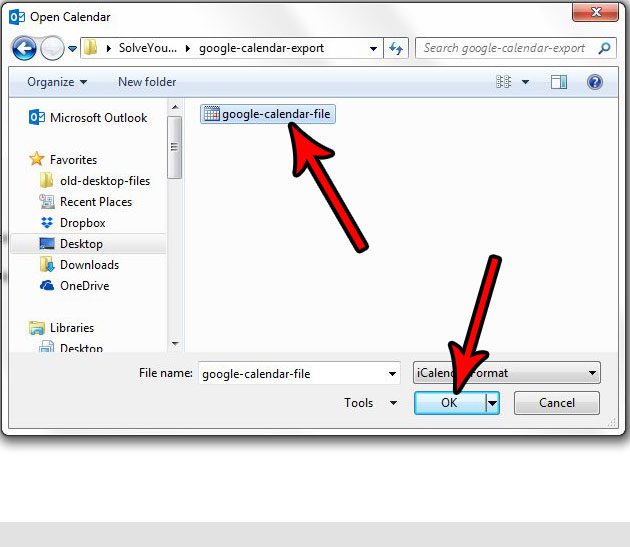
Task: Open Downloads in navigation pane
Action: tap(80, 265)
